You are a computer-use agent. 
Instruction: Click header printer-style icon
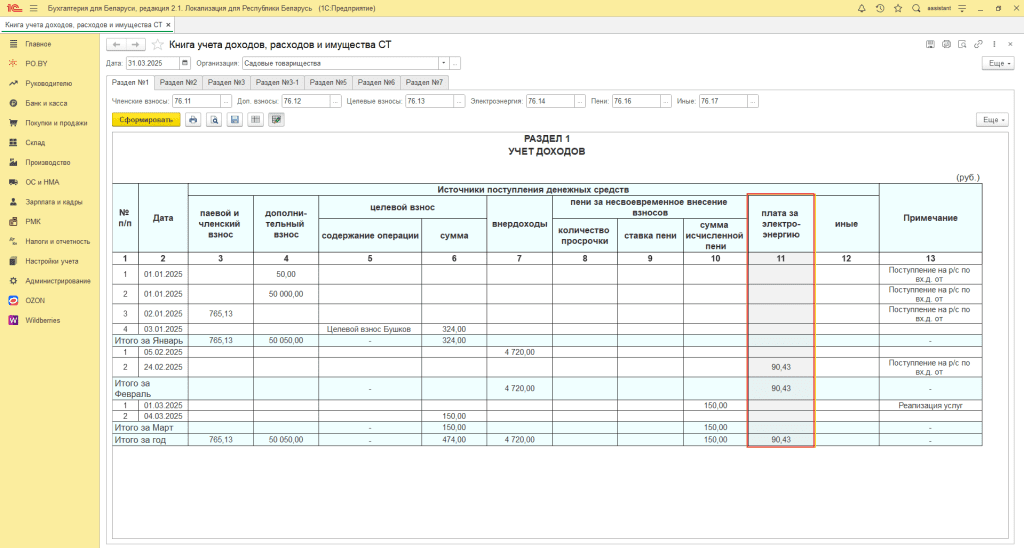point(946,44)
